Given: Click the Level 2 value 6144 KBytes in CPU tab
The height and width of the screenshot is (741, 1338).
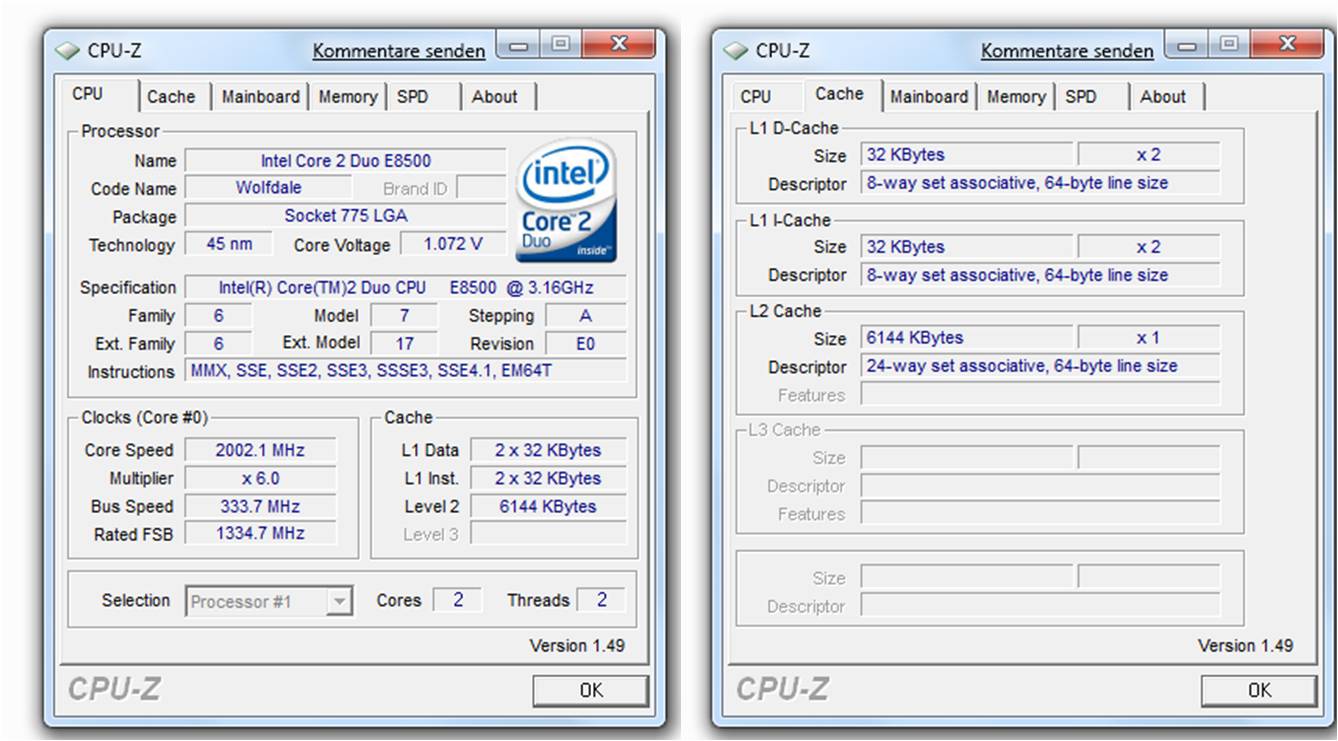Looking at the screenshot, I should point(548,506).
